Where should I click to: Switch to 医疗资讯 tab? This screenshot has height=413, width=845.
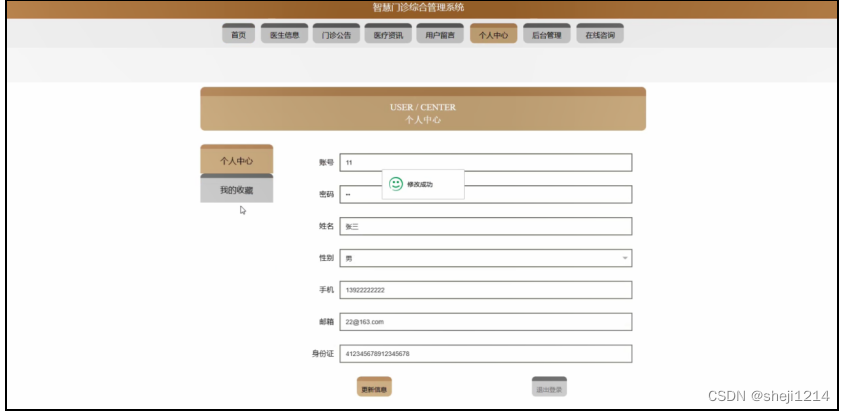coord(388,33)
